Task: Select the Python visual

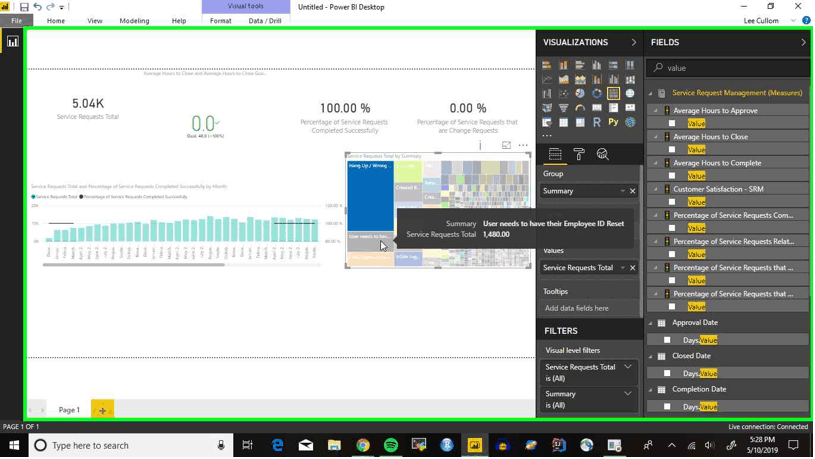Action: (613, 123)
